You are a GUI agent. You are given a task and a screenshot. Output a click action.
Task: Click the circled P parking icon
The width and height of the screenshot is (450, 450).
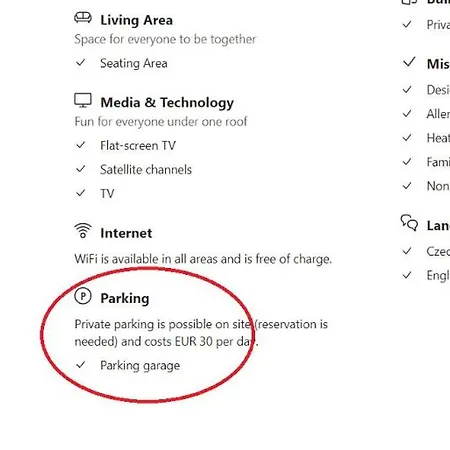[83, 296]
